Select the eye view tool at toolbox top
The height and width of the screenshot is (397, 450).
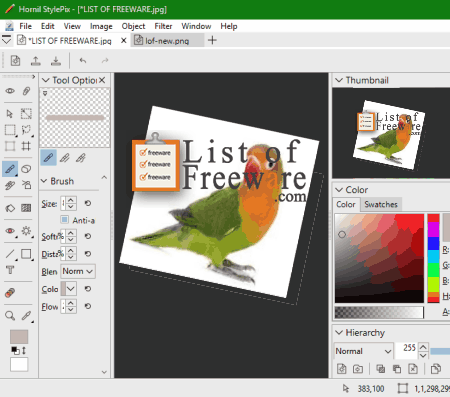pyautogui.click(x=10, y=91)
